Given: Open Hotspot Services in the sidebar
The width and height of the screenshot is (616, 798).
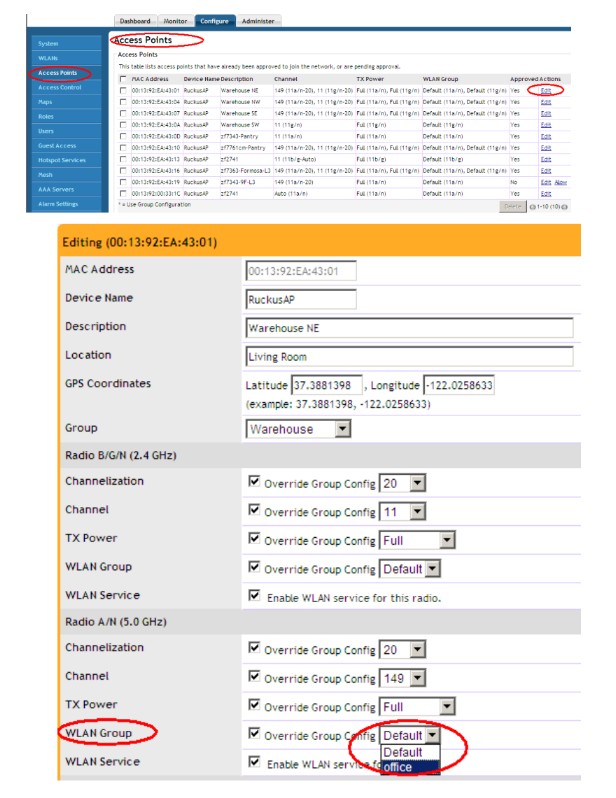Looking at the screenshot, I should click(x=66, y=160).
